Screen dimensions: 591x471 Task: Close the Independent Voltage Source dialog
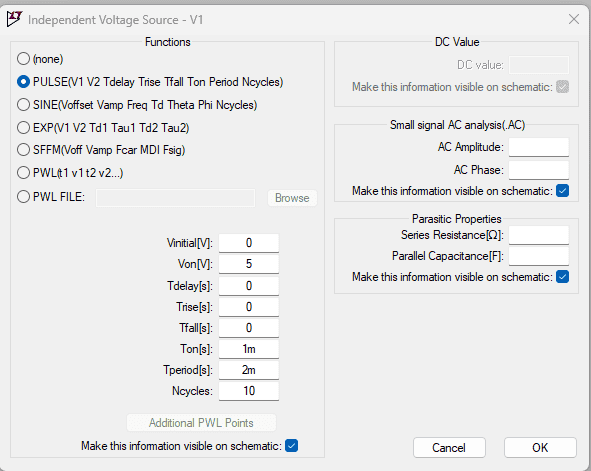[574, 19]
